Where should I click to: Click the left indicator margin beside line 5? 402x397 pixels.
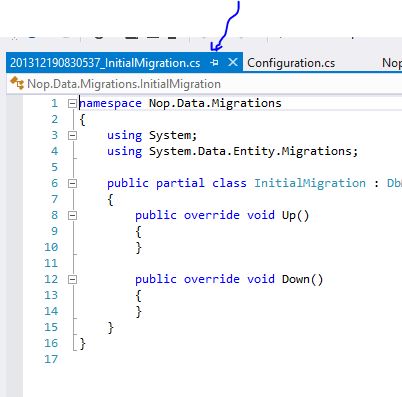14,167
